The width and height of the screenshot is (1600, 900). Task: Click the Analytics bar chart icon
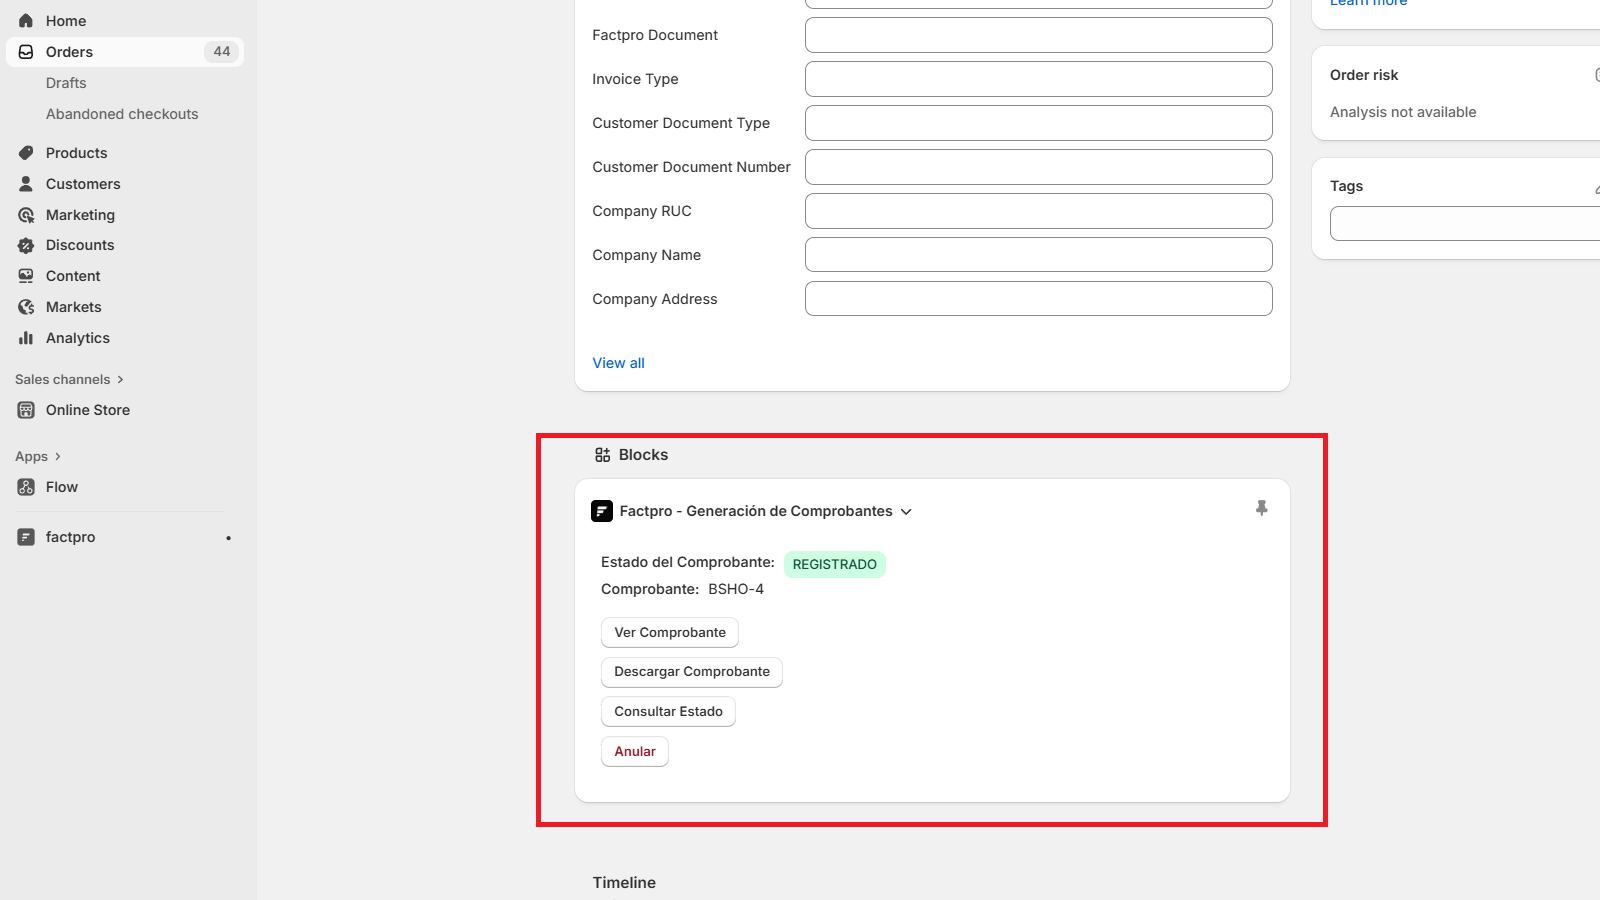click(x=26, y=337)
